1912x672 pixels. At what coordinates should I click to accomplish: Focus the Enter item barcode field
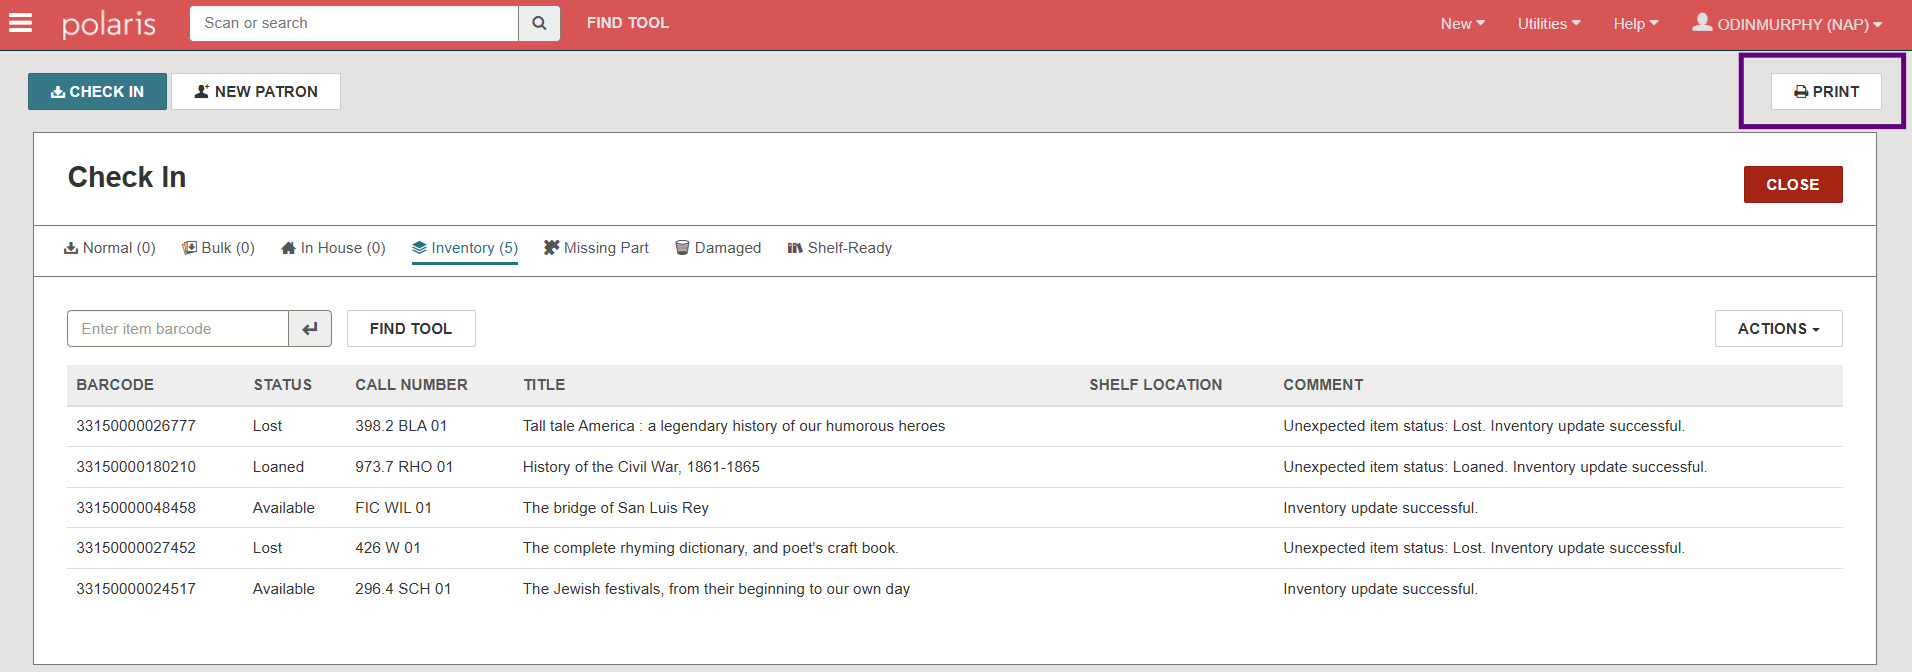pos(178,329)
